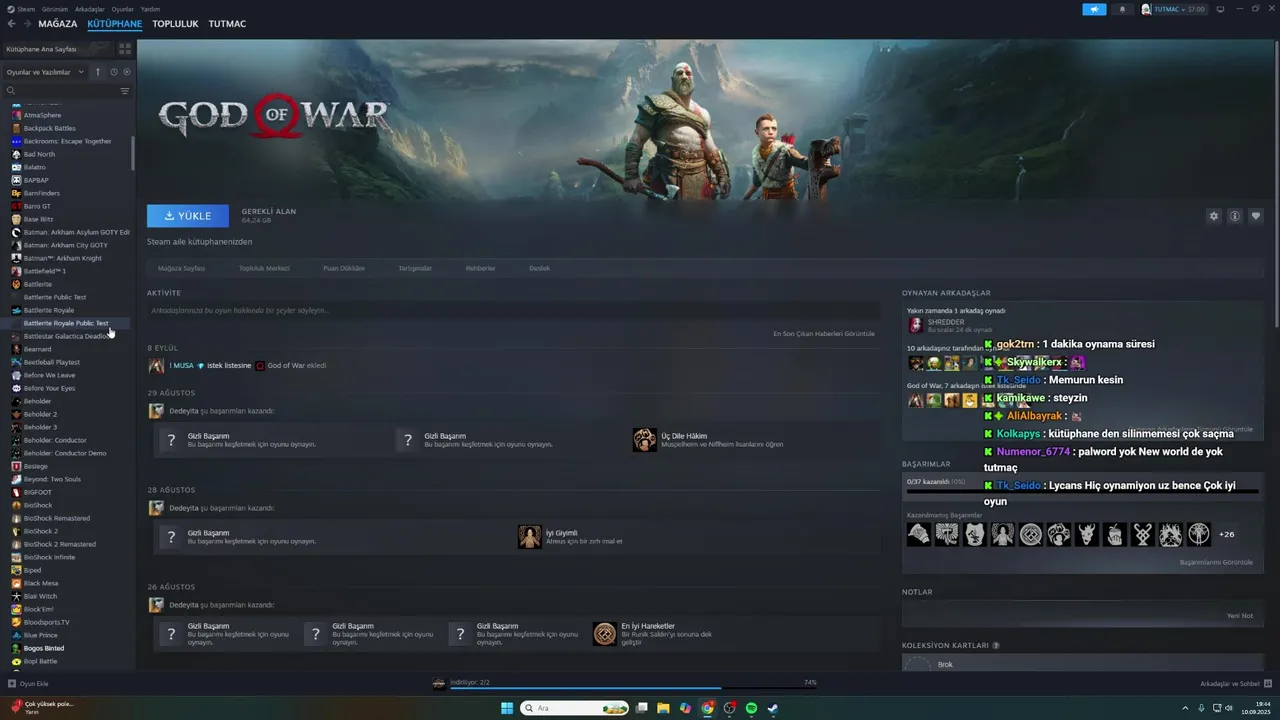Open advanced library filter options icon
Viewport: 1280px width, 720px height.
pyautogui.click(x=125, y=91)
